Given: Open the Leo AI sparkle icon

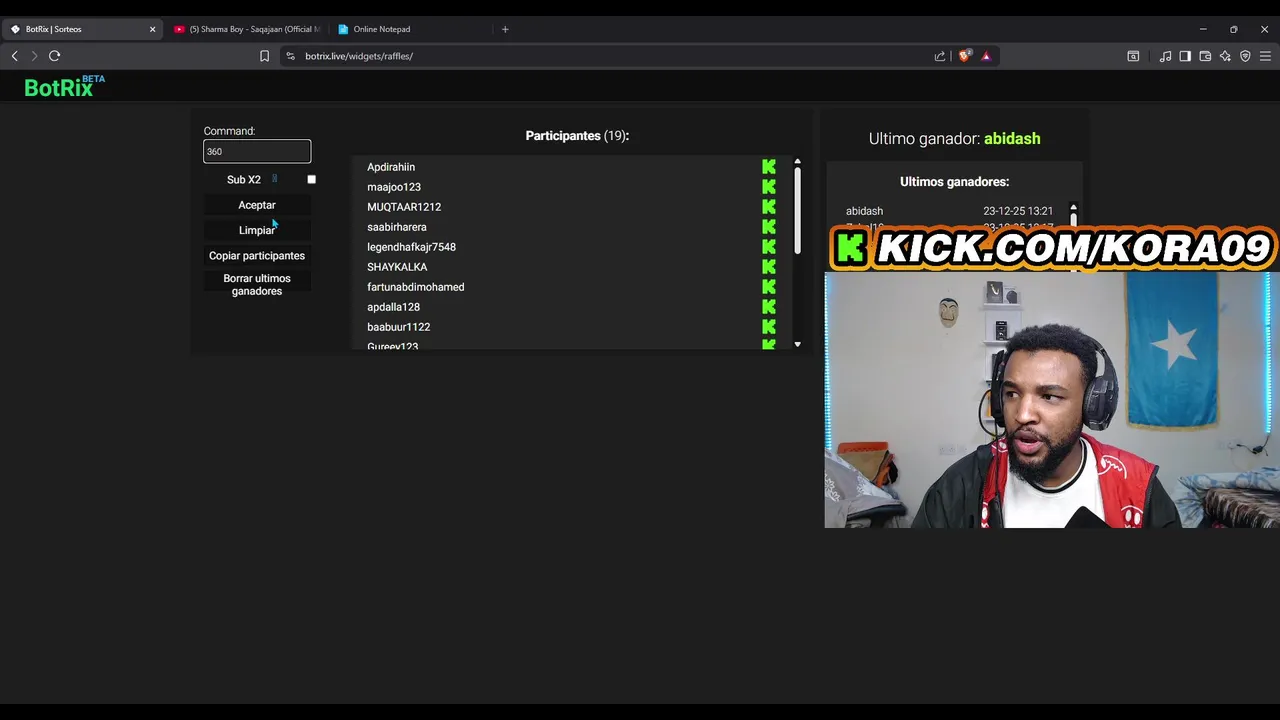Looking at the screenshot, I should point(1225,56).
